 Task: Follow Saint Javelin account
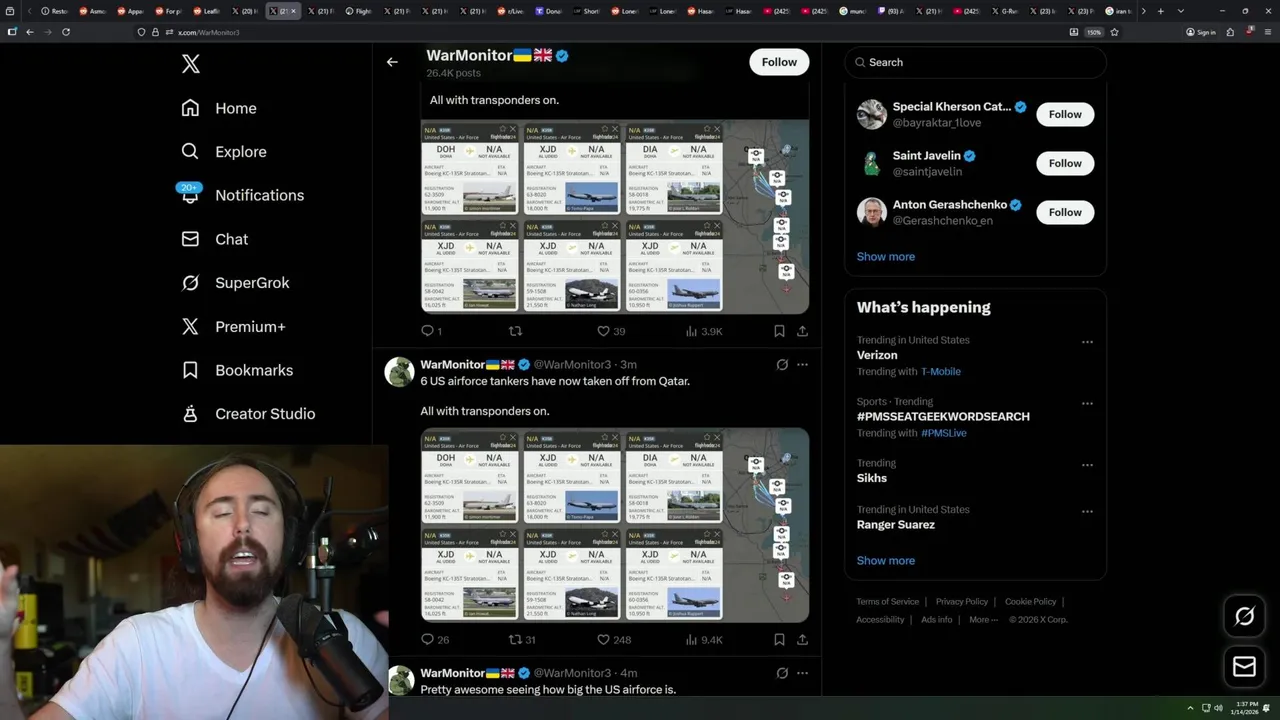click(1065, 163)
